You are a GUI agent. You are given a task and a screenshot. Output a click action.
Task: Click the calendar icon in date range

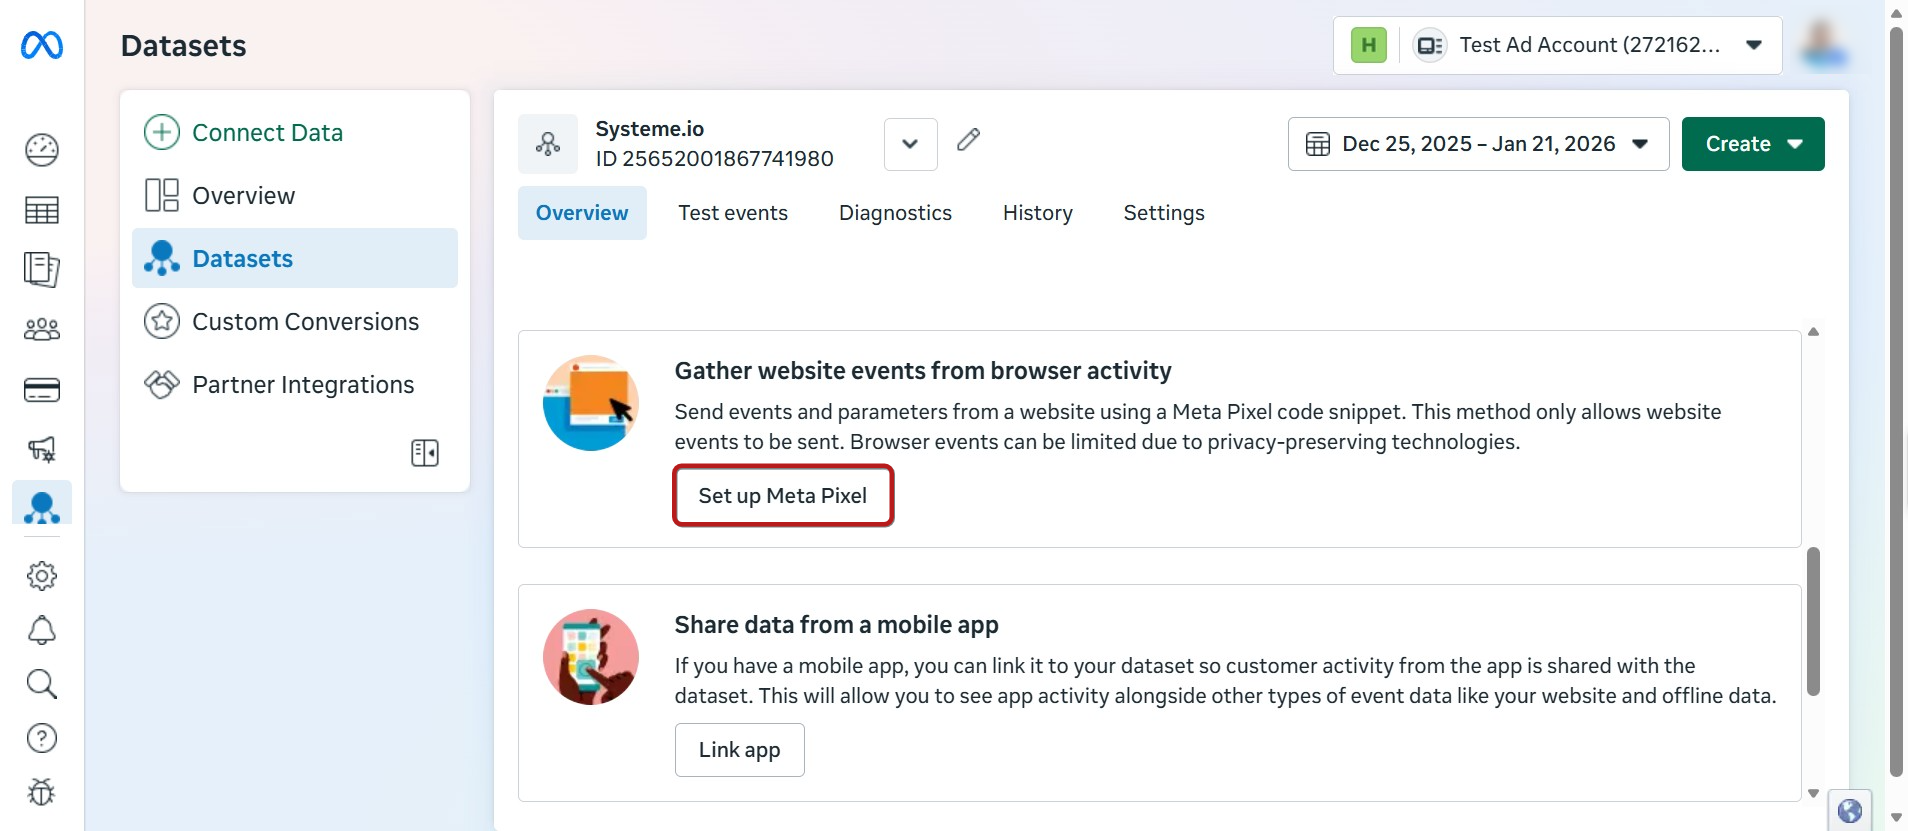coord(1318,144)
